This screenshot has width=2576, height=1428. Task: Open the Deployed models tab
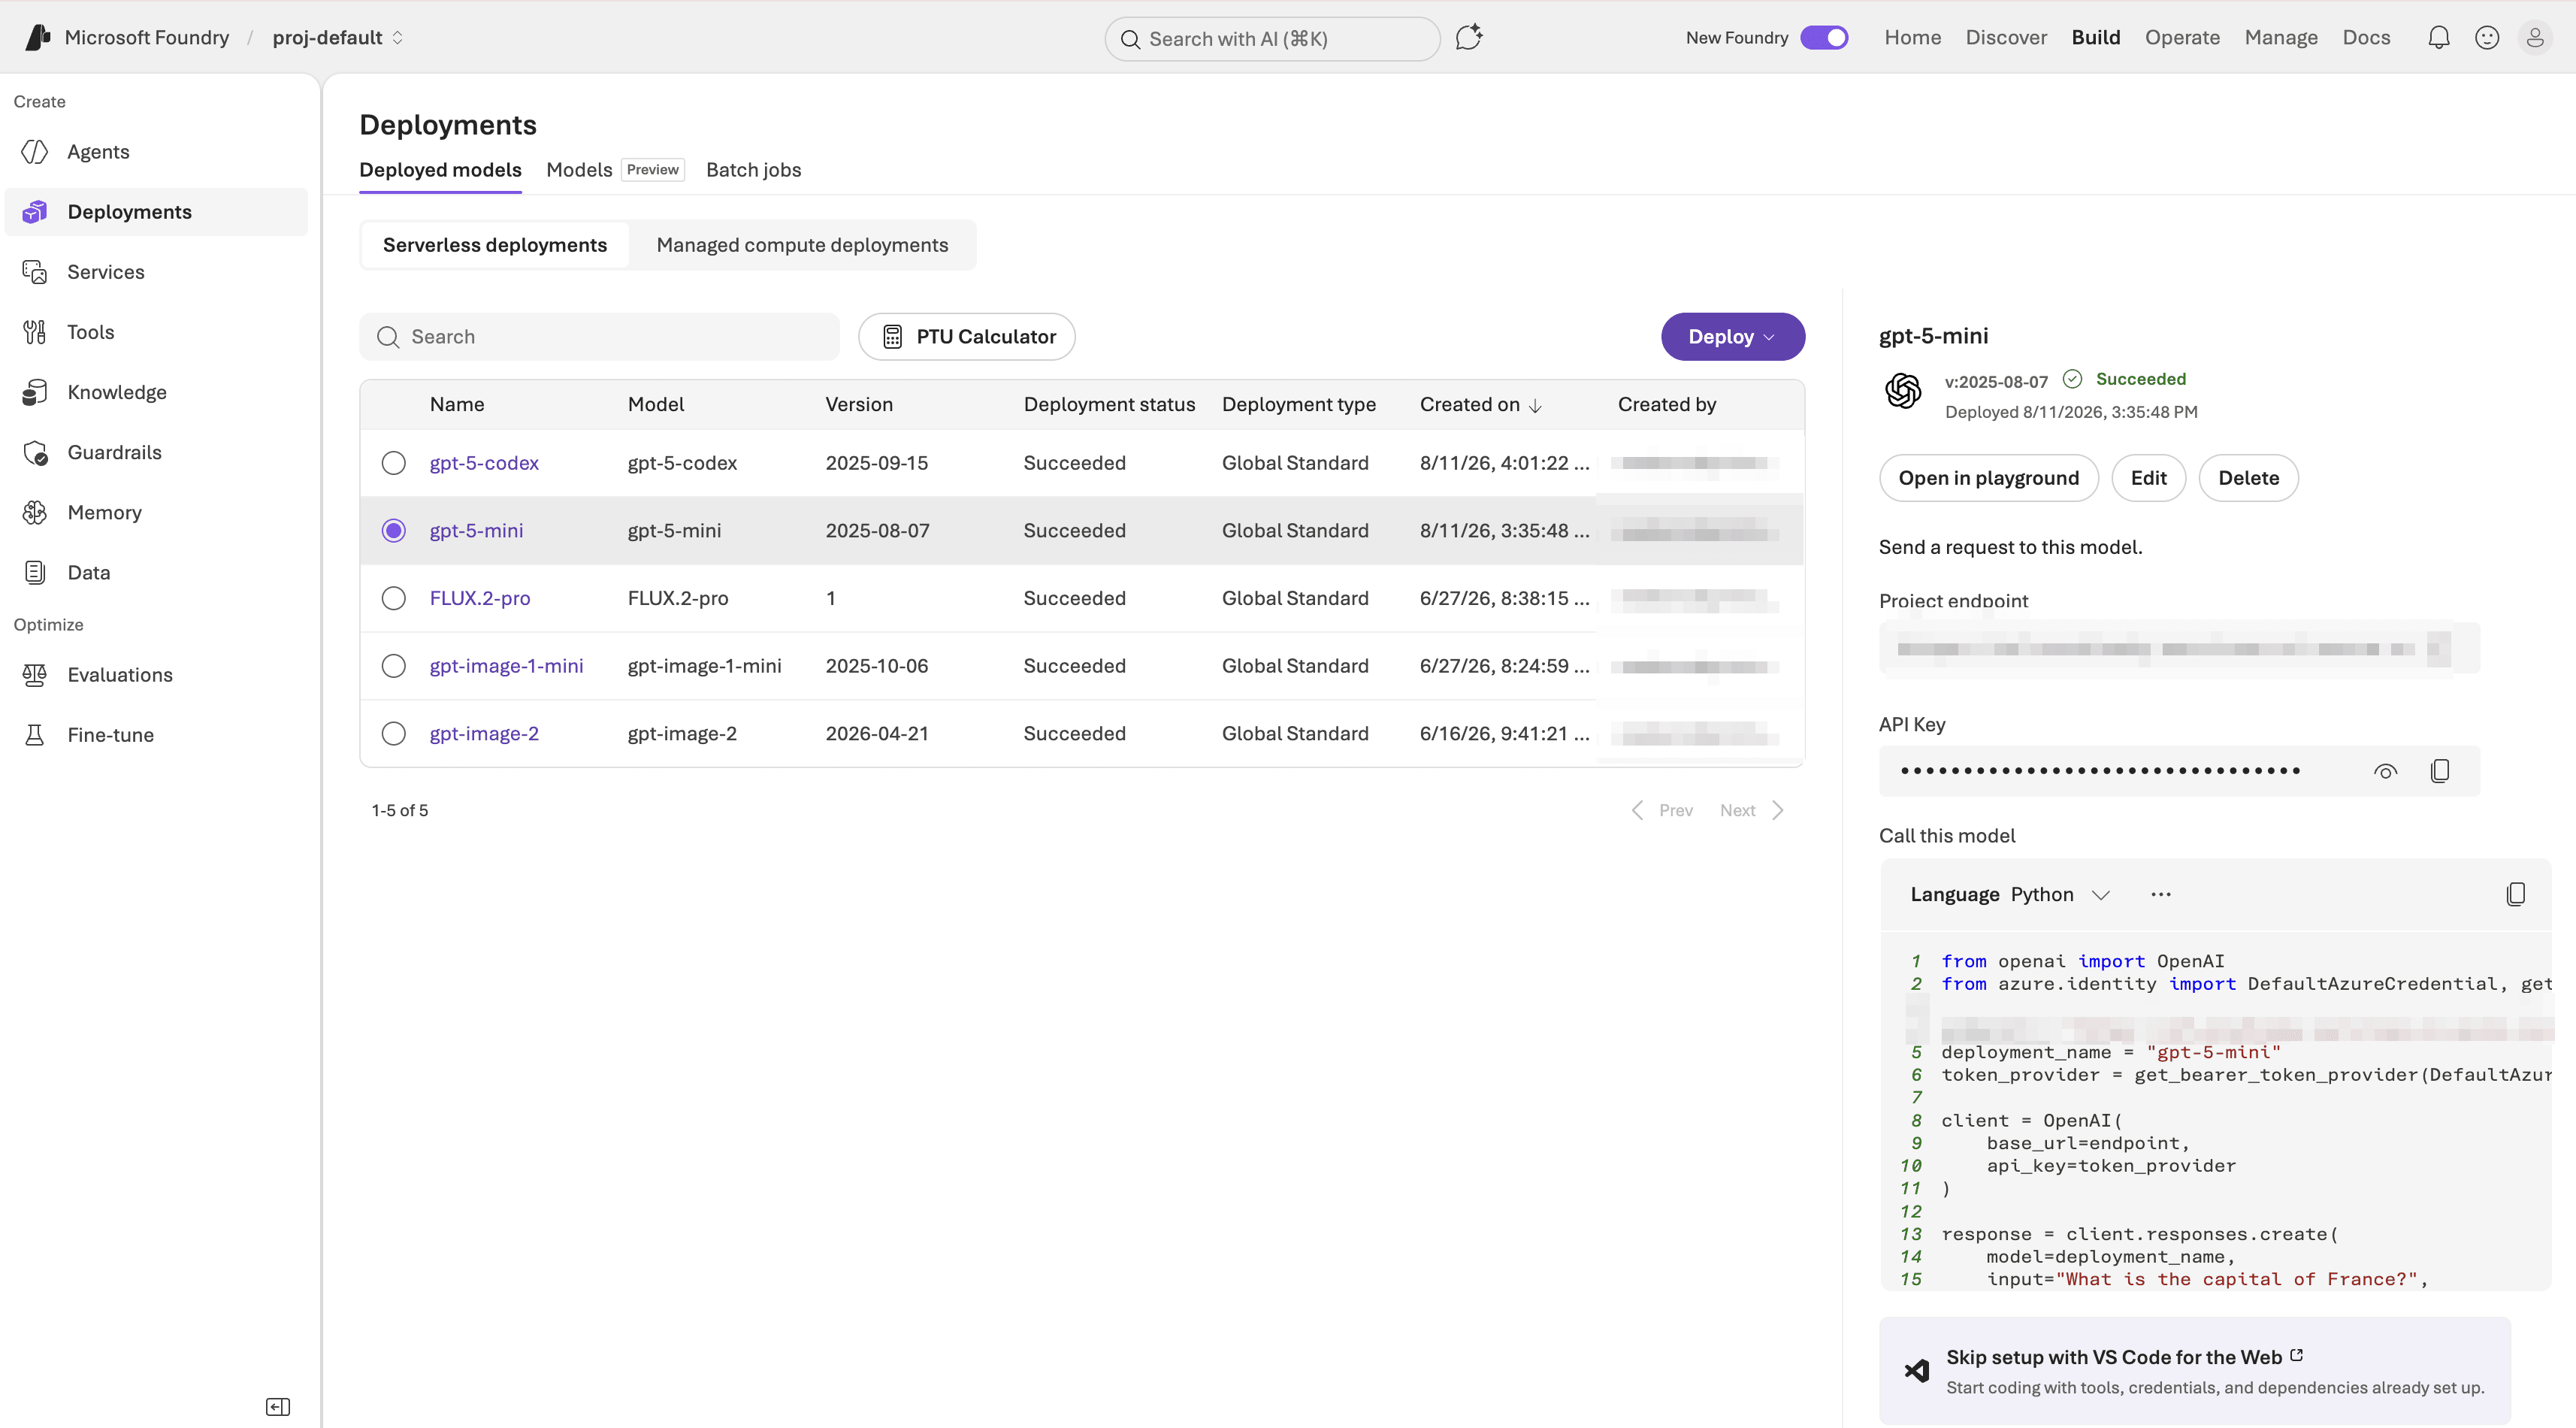(x=440, y=170)
